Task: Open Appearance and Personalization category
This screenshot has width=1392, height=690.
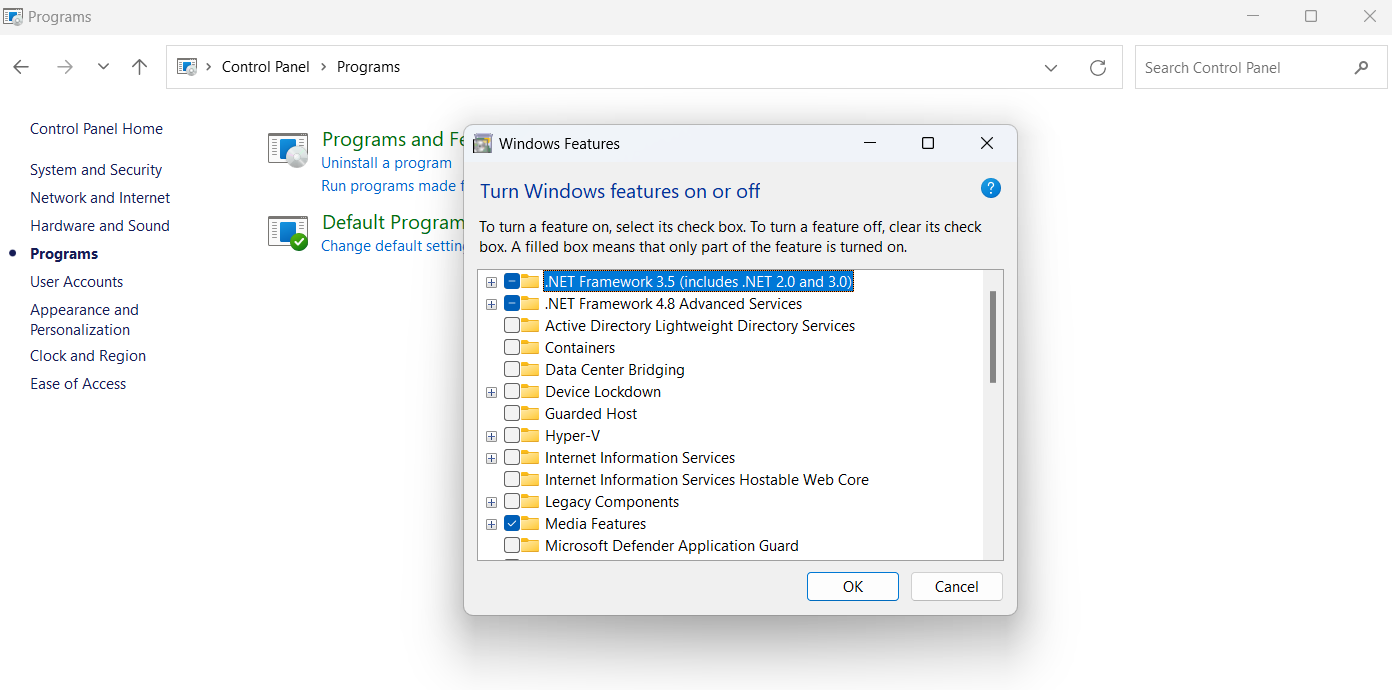Action: coord(84,320)
